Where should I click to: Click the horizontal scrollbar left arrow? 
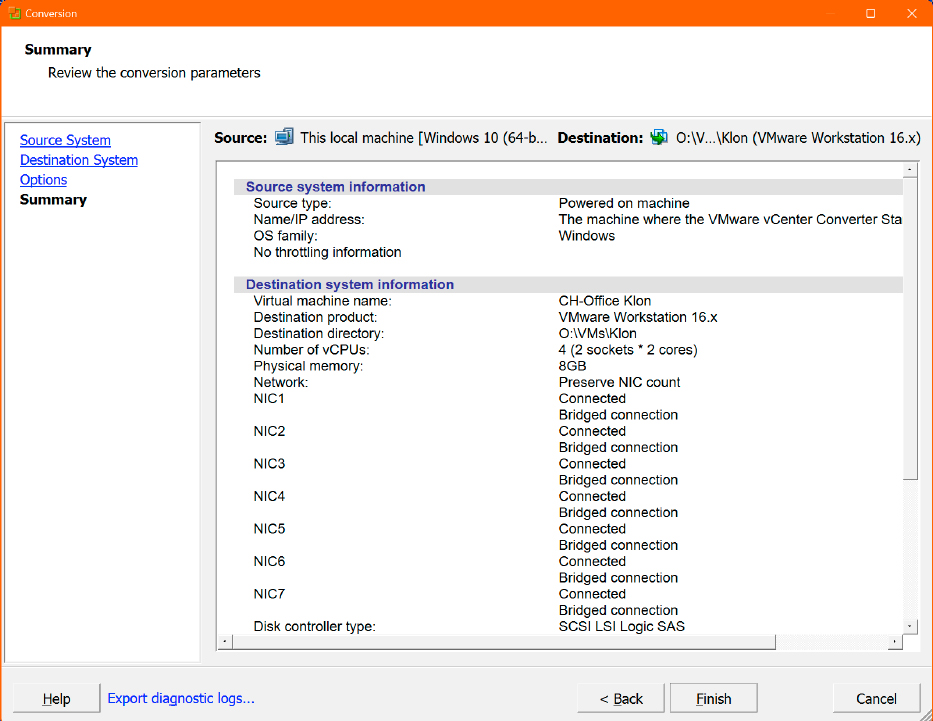coord(225,642)
